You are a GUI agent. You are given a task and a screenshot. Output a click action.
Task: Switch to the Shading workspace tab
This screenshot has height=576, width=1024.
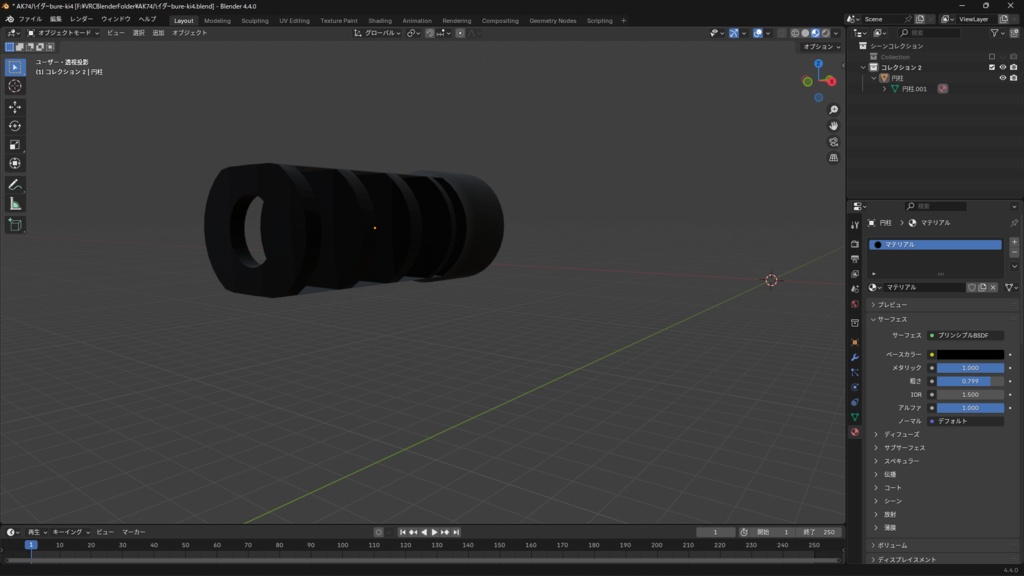tap(380, 21)
